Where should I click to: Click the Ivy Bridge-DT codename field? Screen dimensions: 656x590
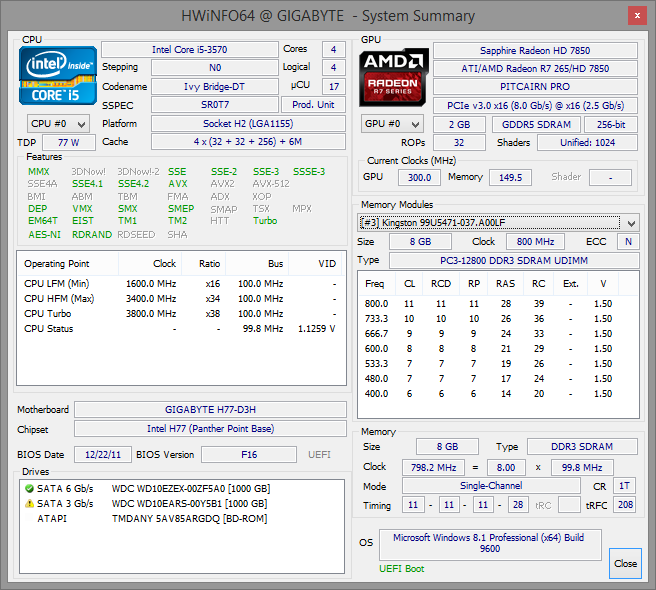click(215, 87)
